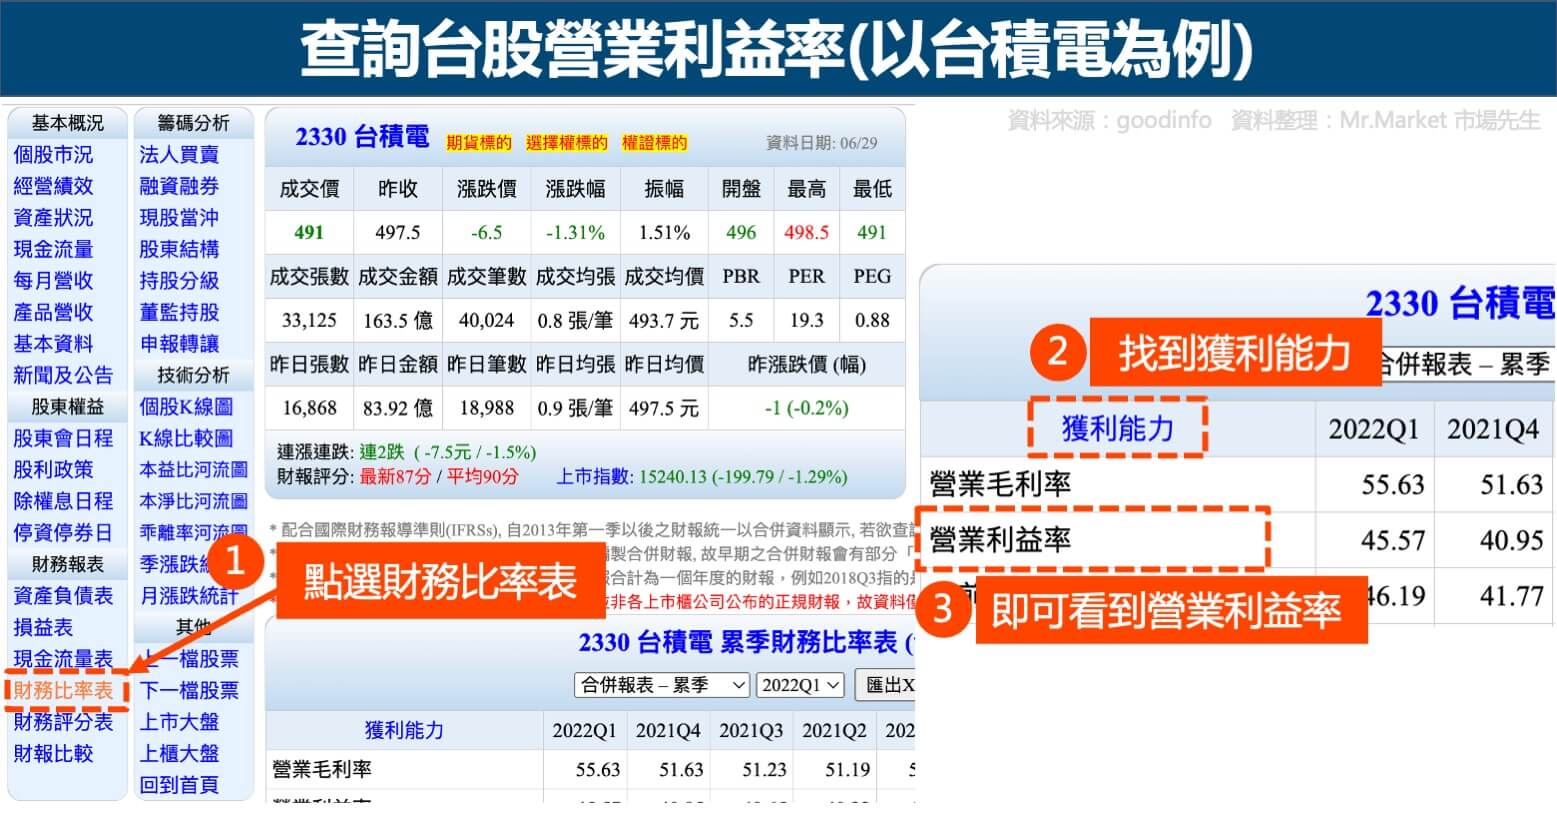1557x815 pixels.
Task: Return via the 回到首頁 link
Action: point(179,785)
